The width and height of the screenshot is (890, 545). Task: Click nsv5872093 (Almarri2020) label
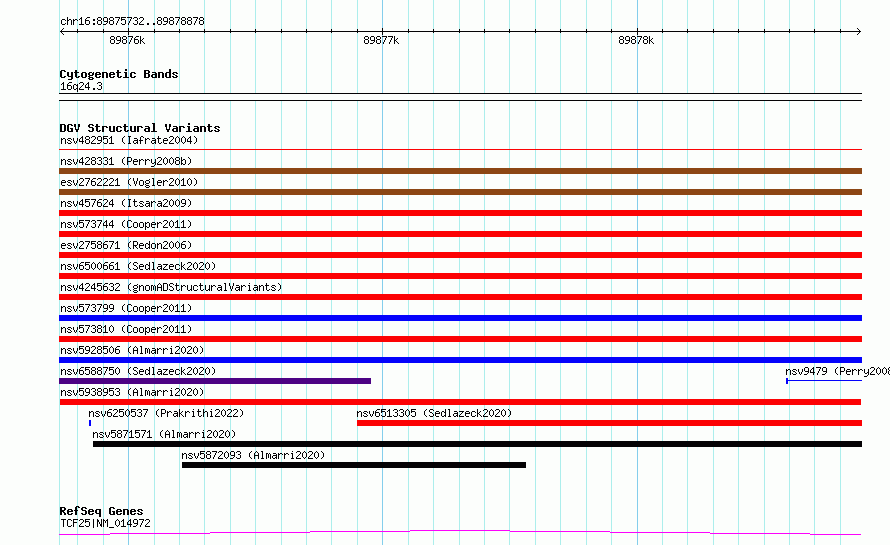(253, 455)
